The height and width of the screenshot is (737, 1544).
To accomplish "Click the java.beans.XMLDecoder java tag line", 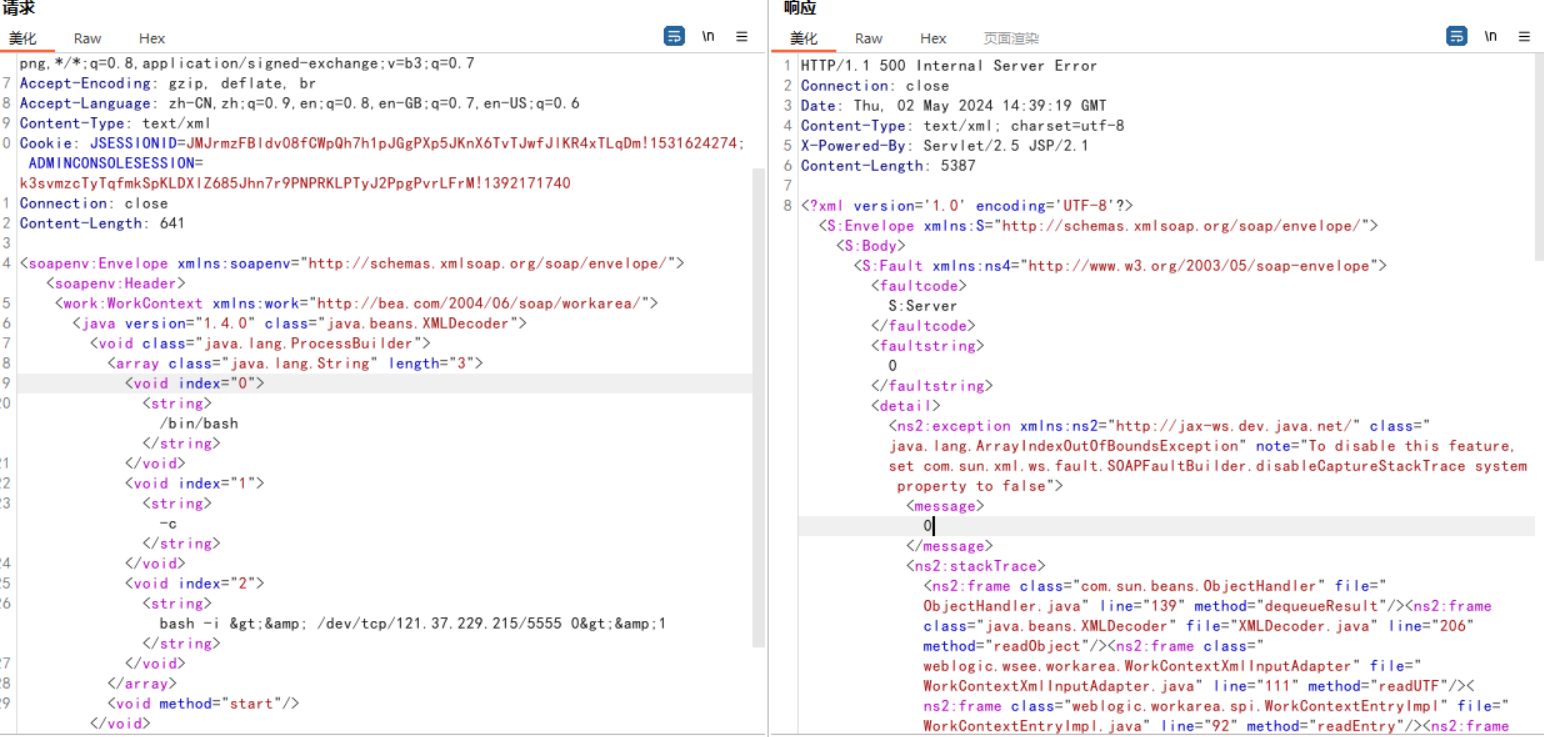I will click(x=299, y=323).
